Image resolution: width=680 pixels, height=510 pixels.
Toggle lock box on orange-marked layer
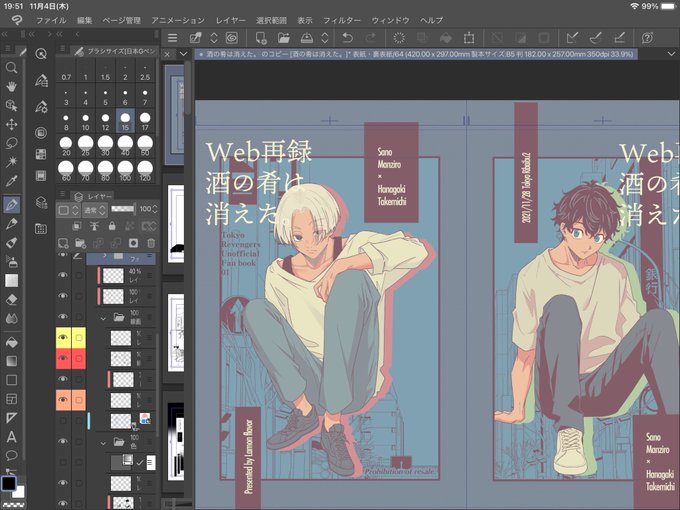pyautogui.click(x=79, y=400)
